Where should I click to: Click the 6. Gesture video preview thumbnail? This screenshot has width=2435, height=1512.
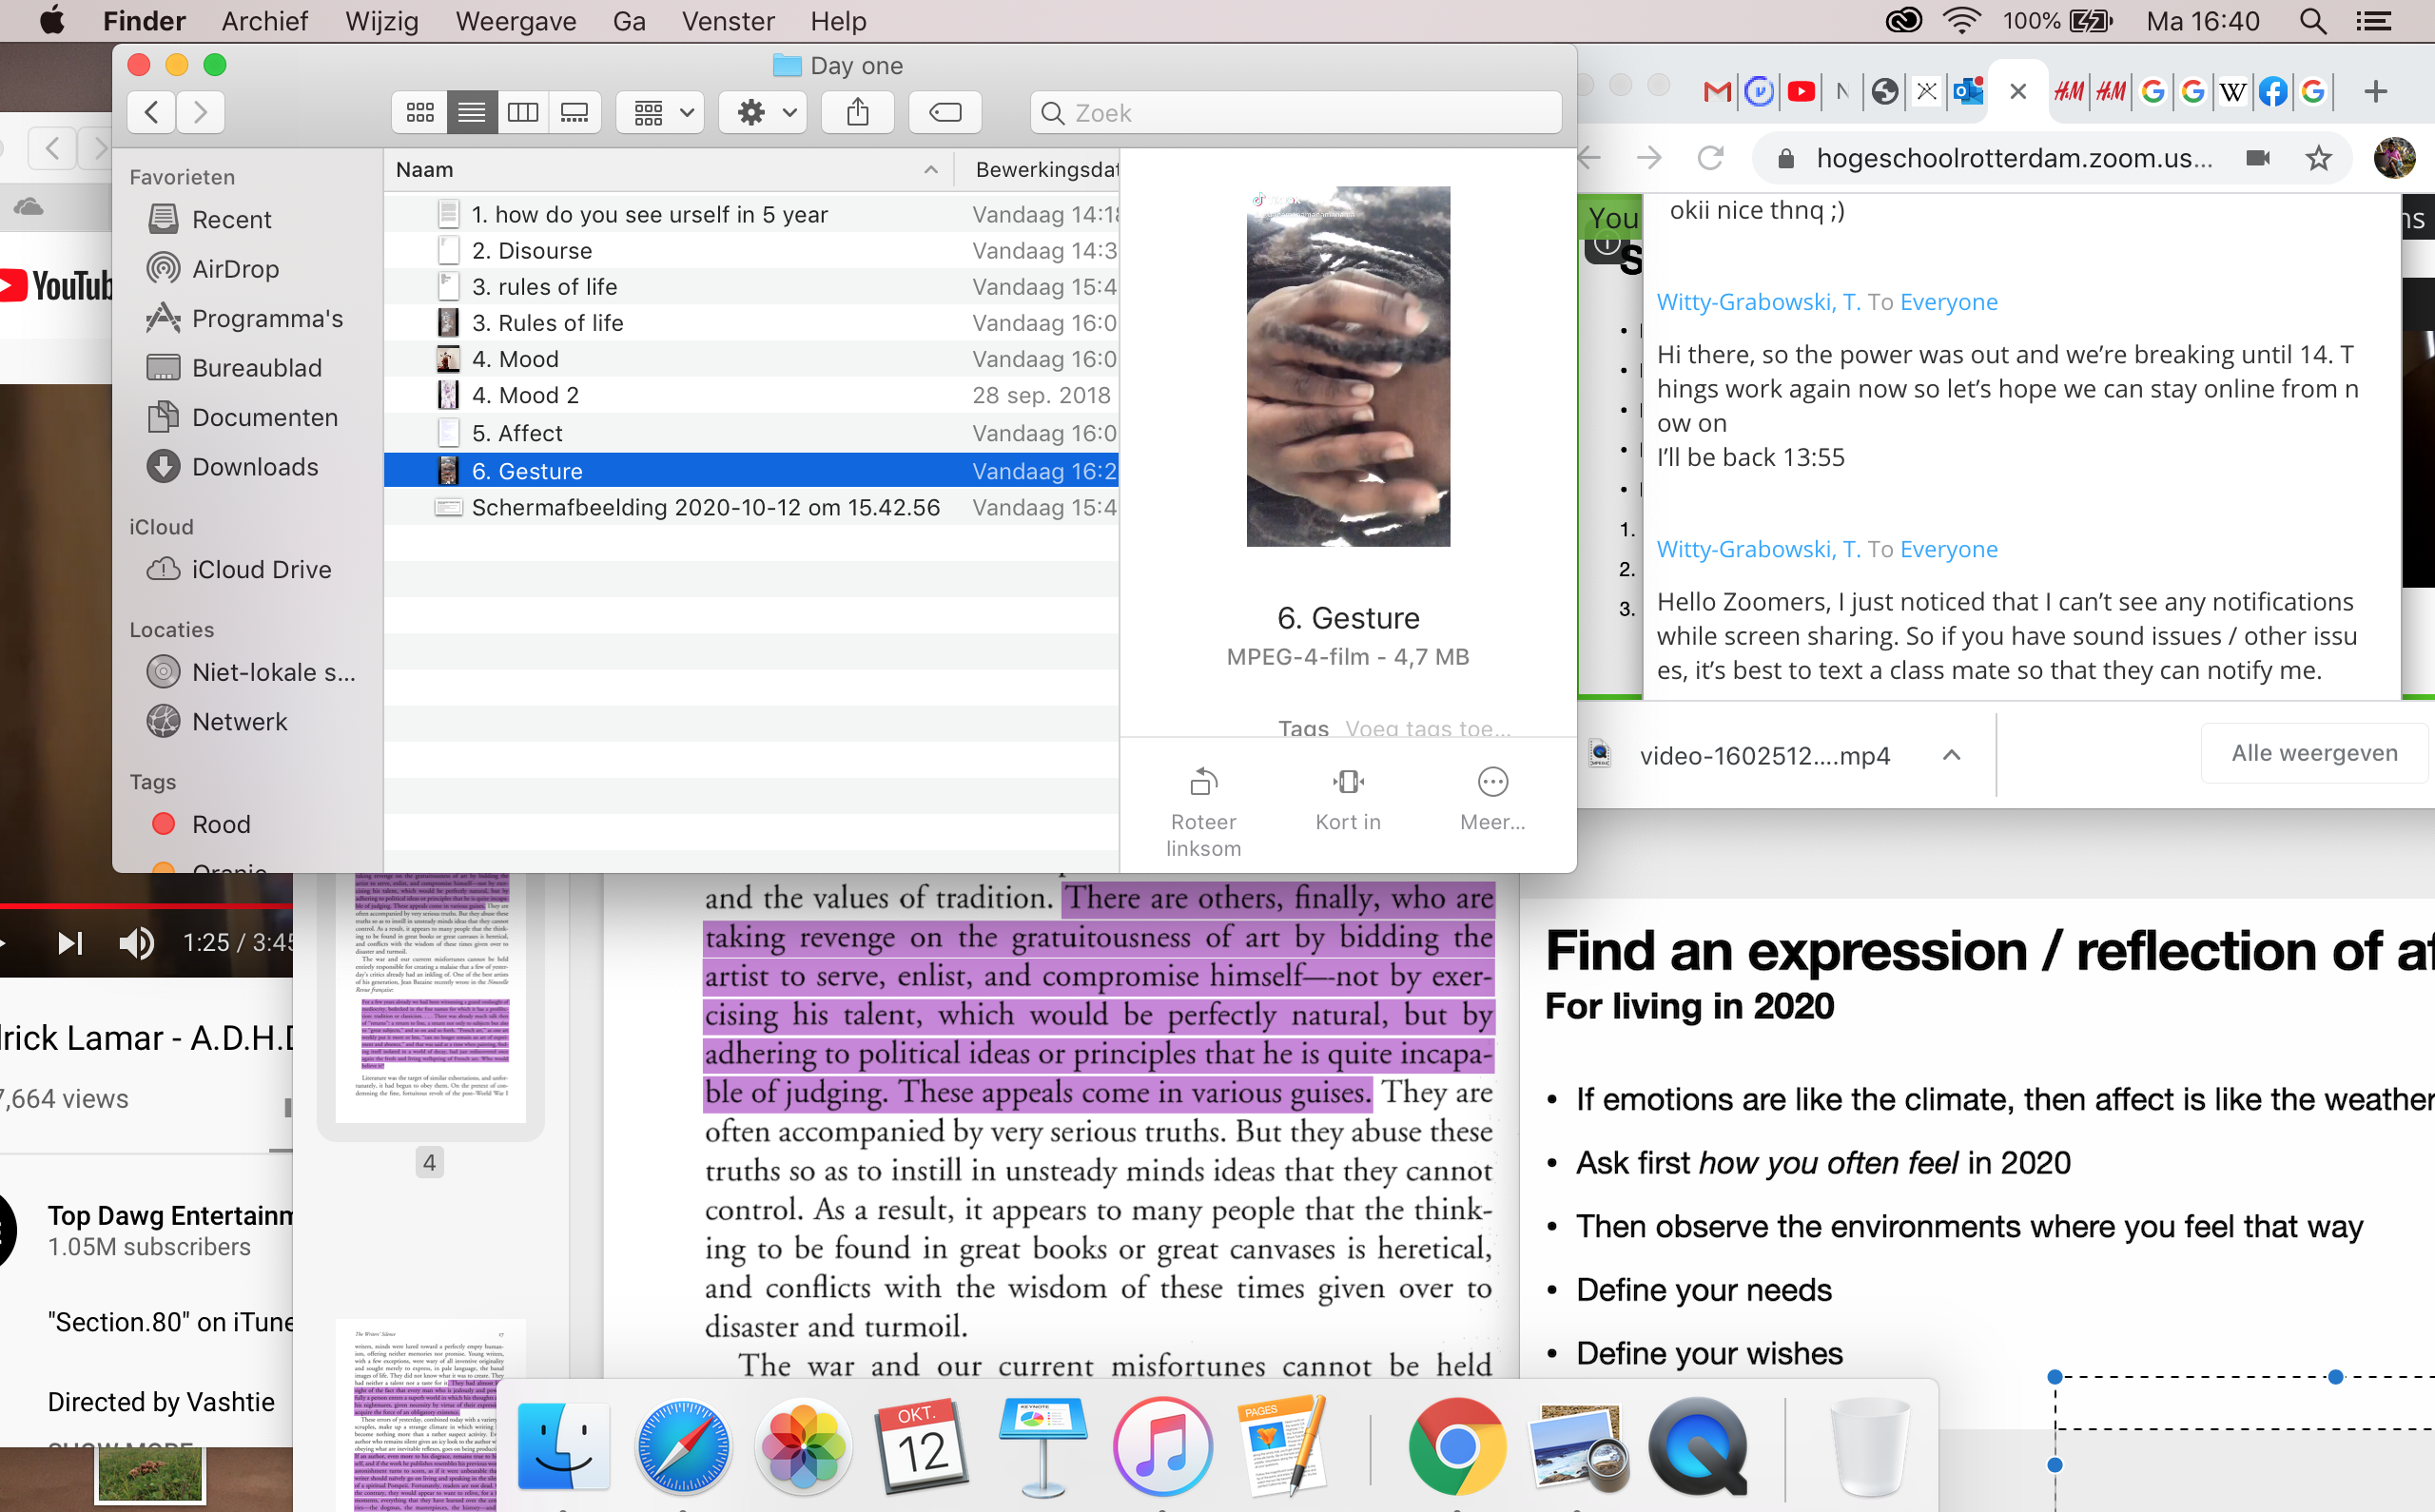coord(1348,366)
